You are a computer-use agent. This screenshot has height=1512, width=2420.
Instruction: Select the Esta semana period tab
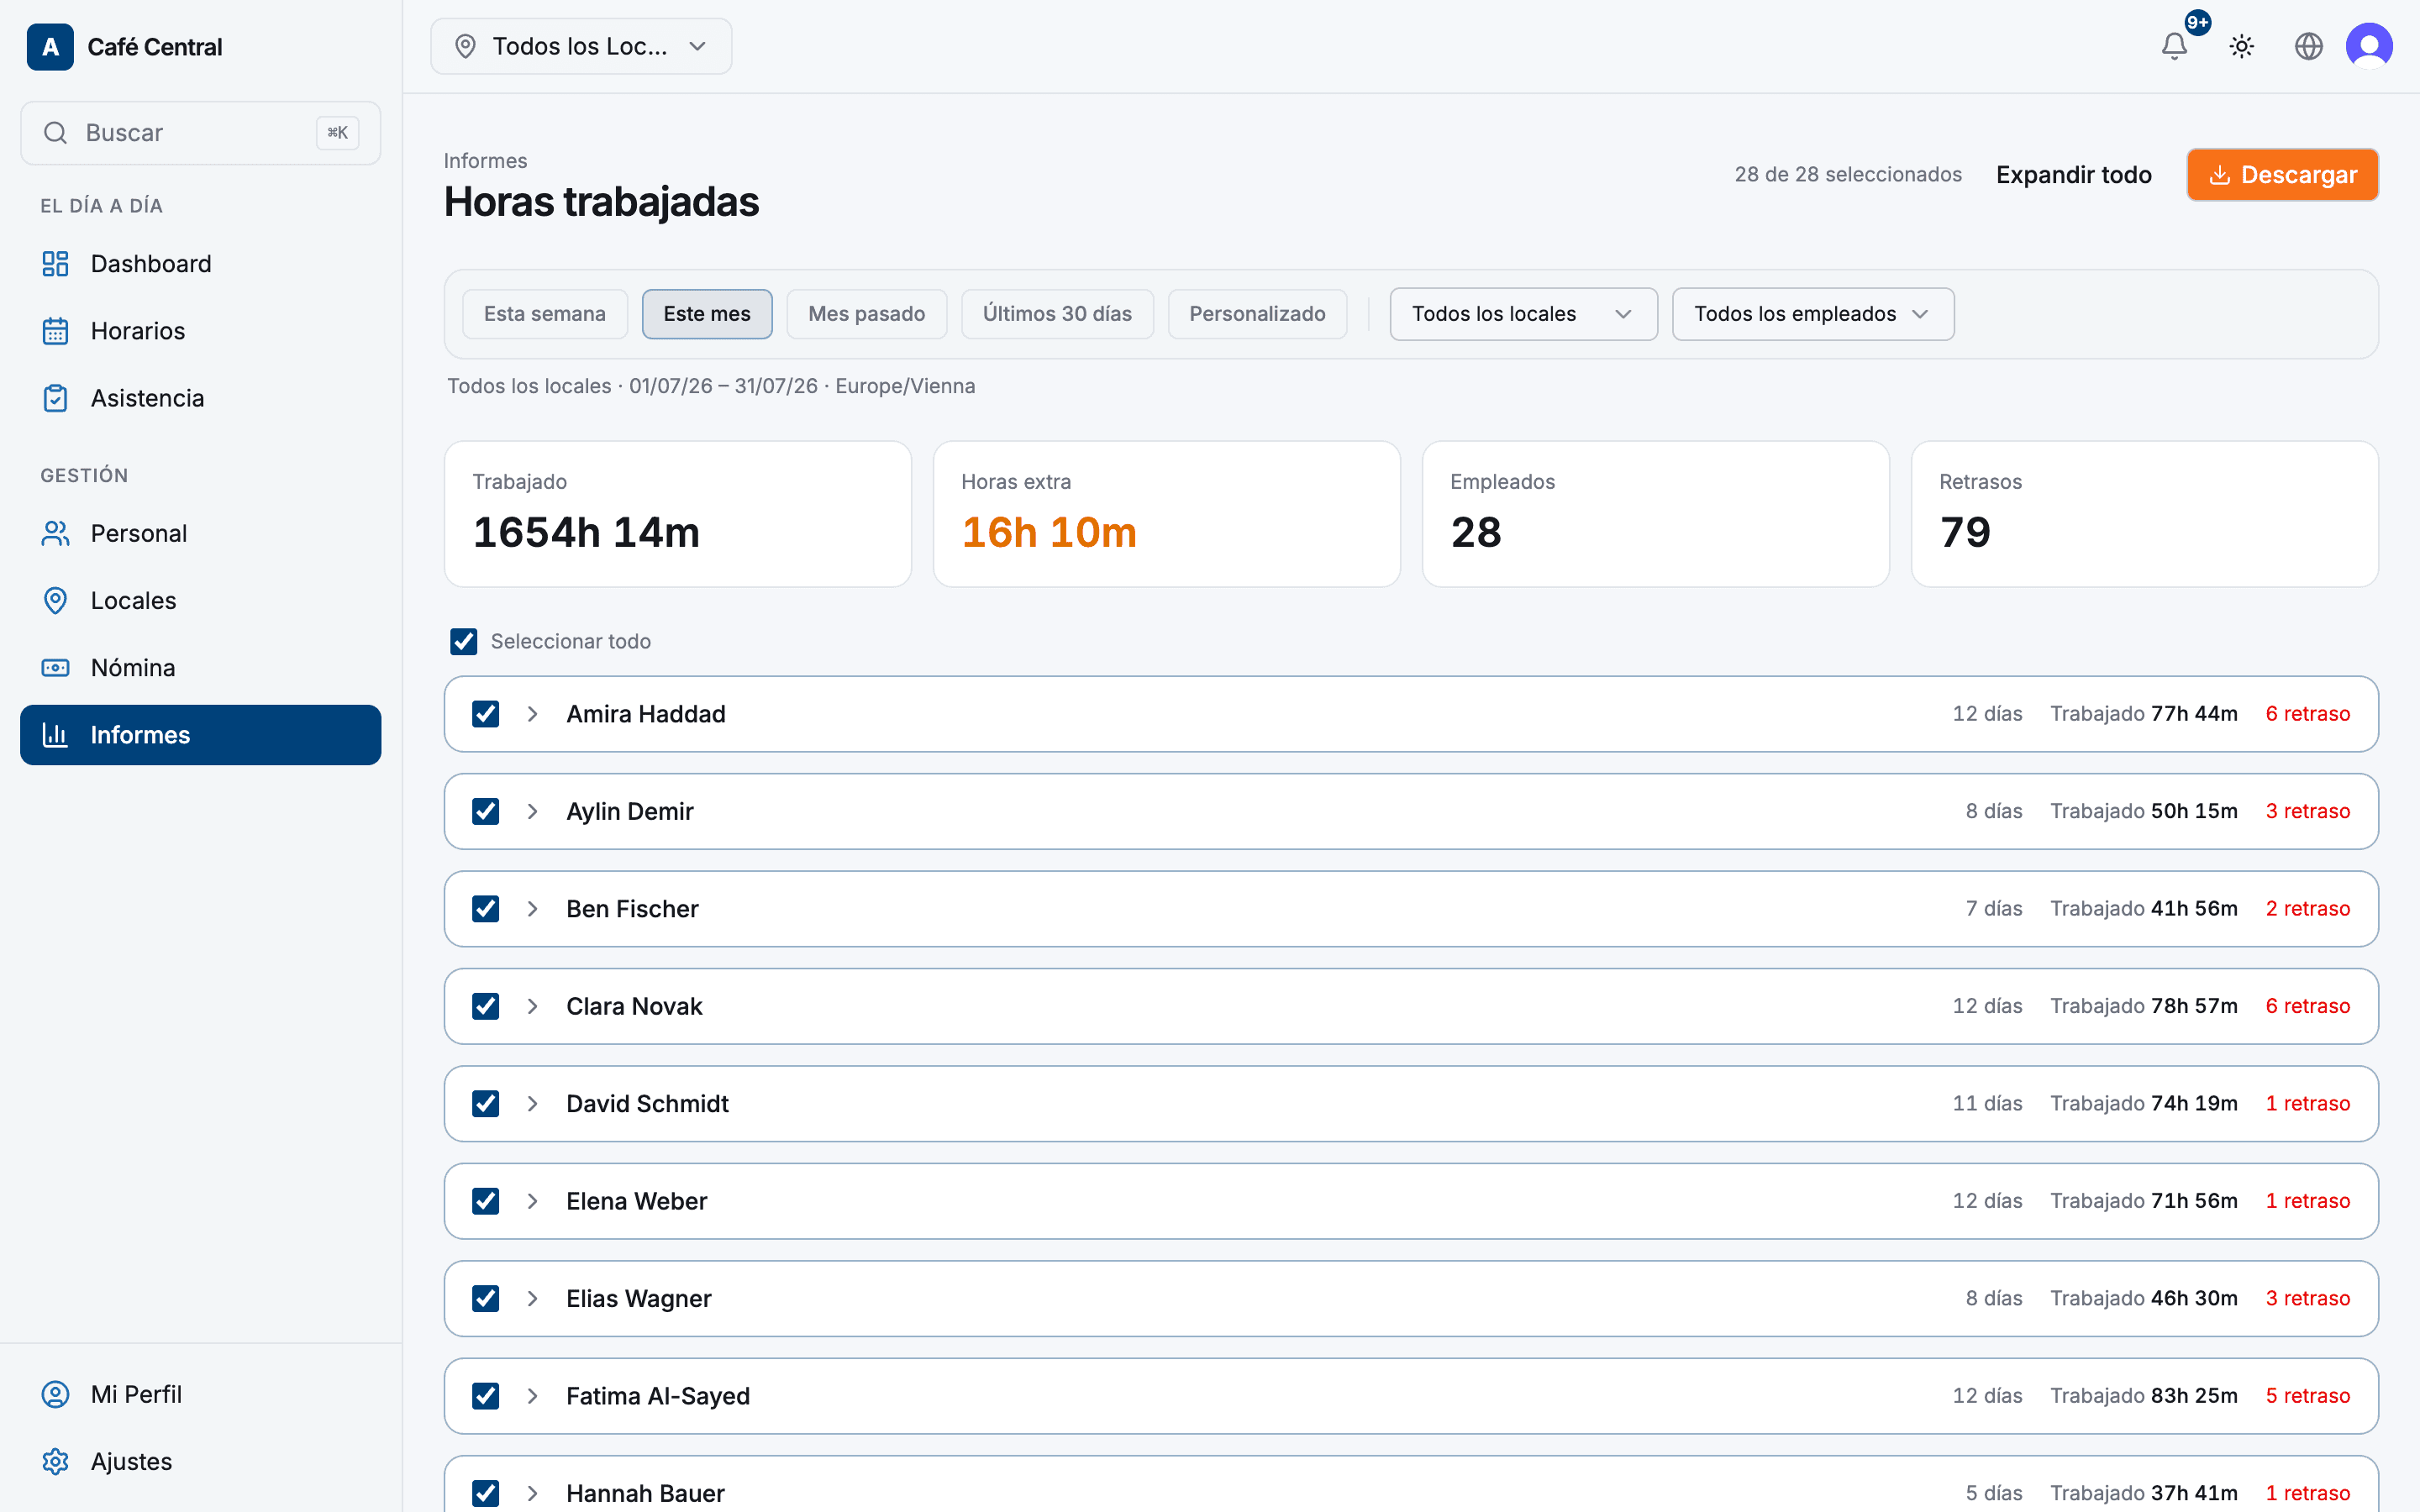point(545,314)
